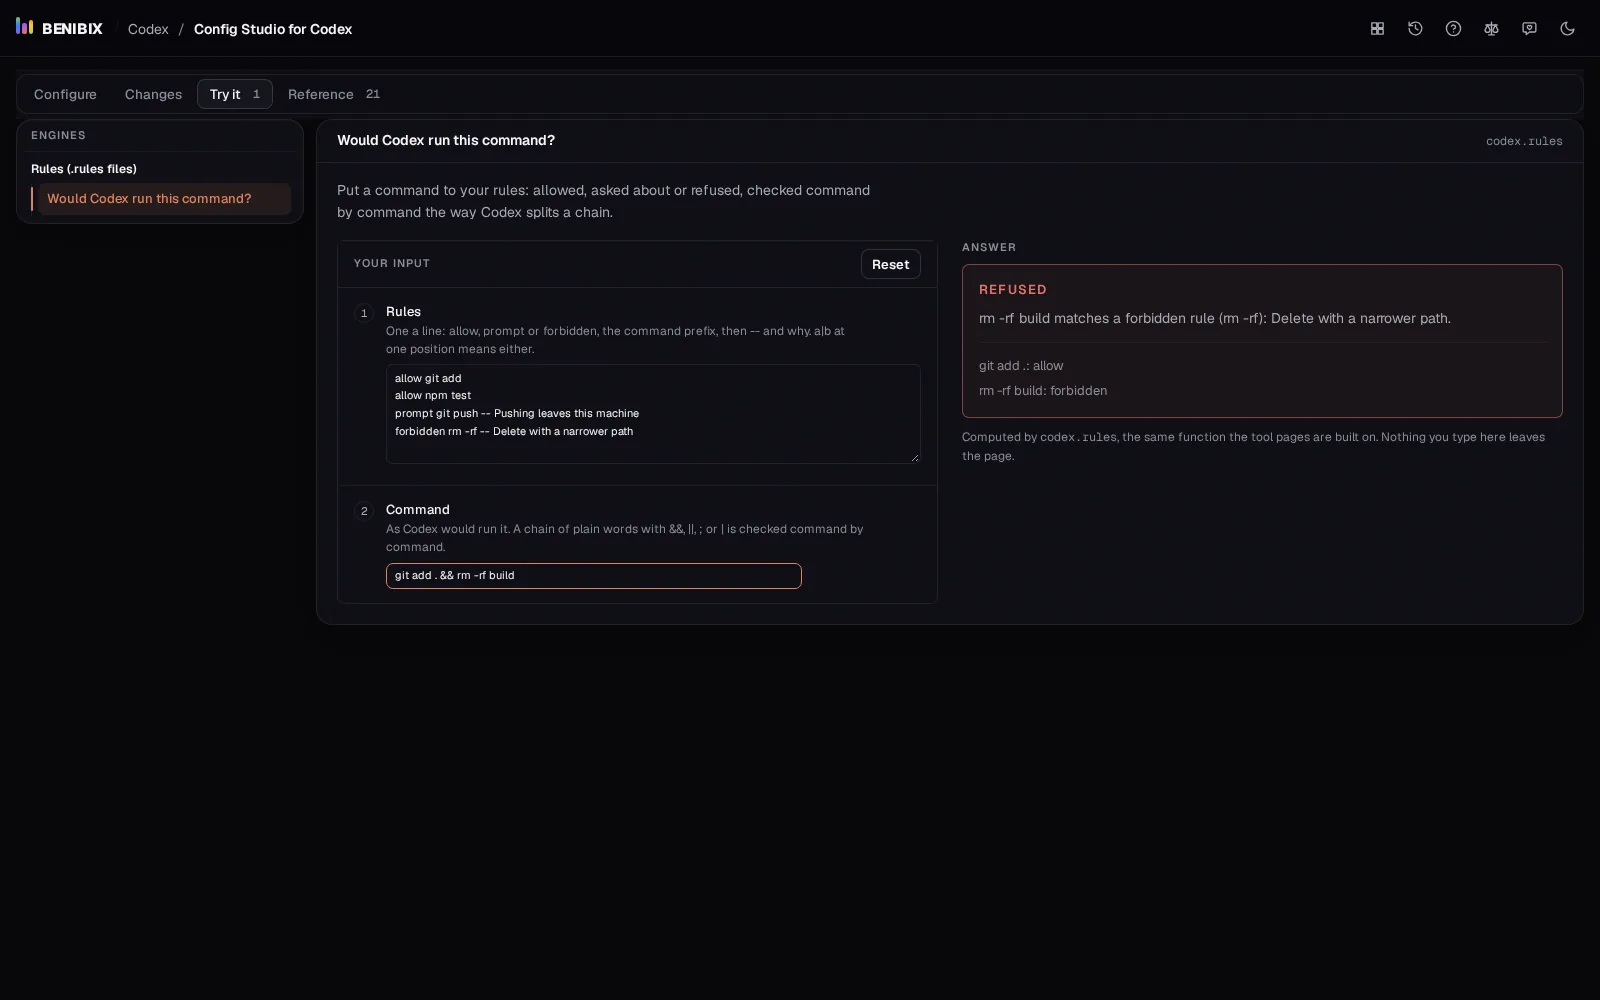Click the YOUR INPUT heading
Viewport: 1600px width, 1000px height.
391,263
